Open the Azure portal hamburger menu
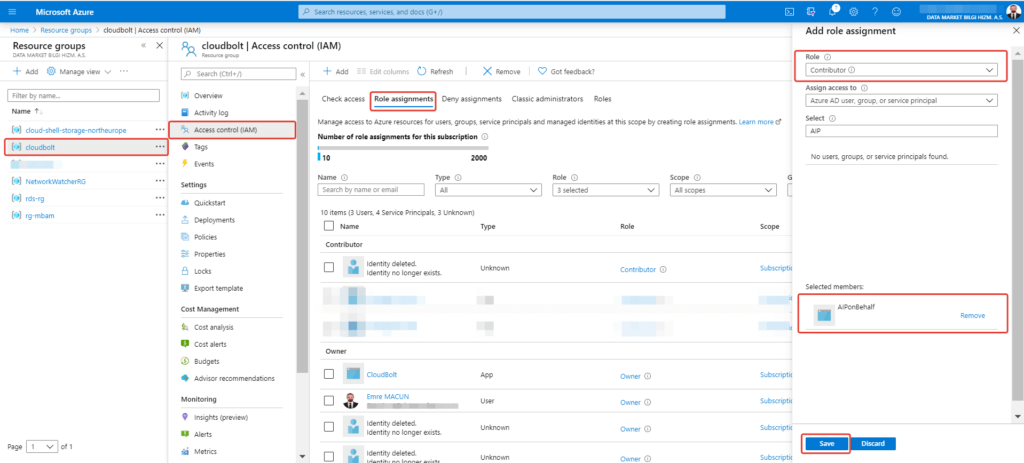The width and height of the screenshot is (1024, 463). (12, 12)
